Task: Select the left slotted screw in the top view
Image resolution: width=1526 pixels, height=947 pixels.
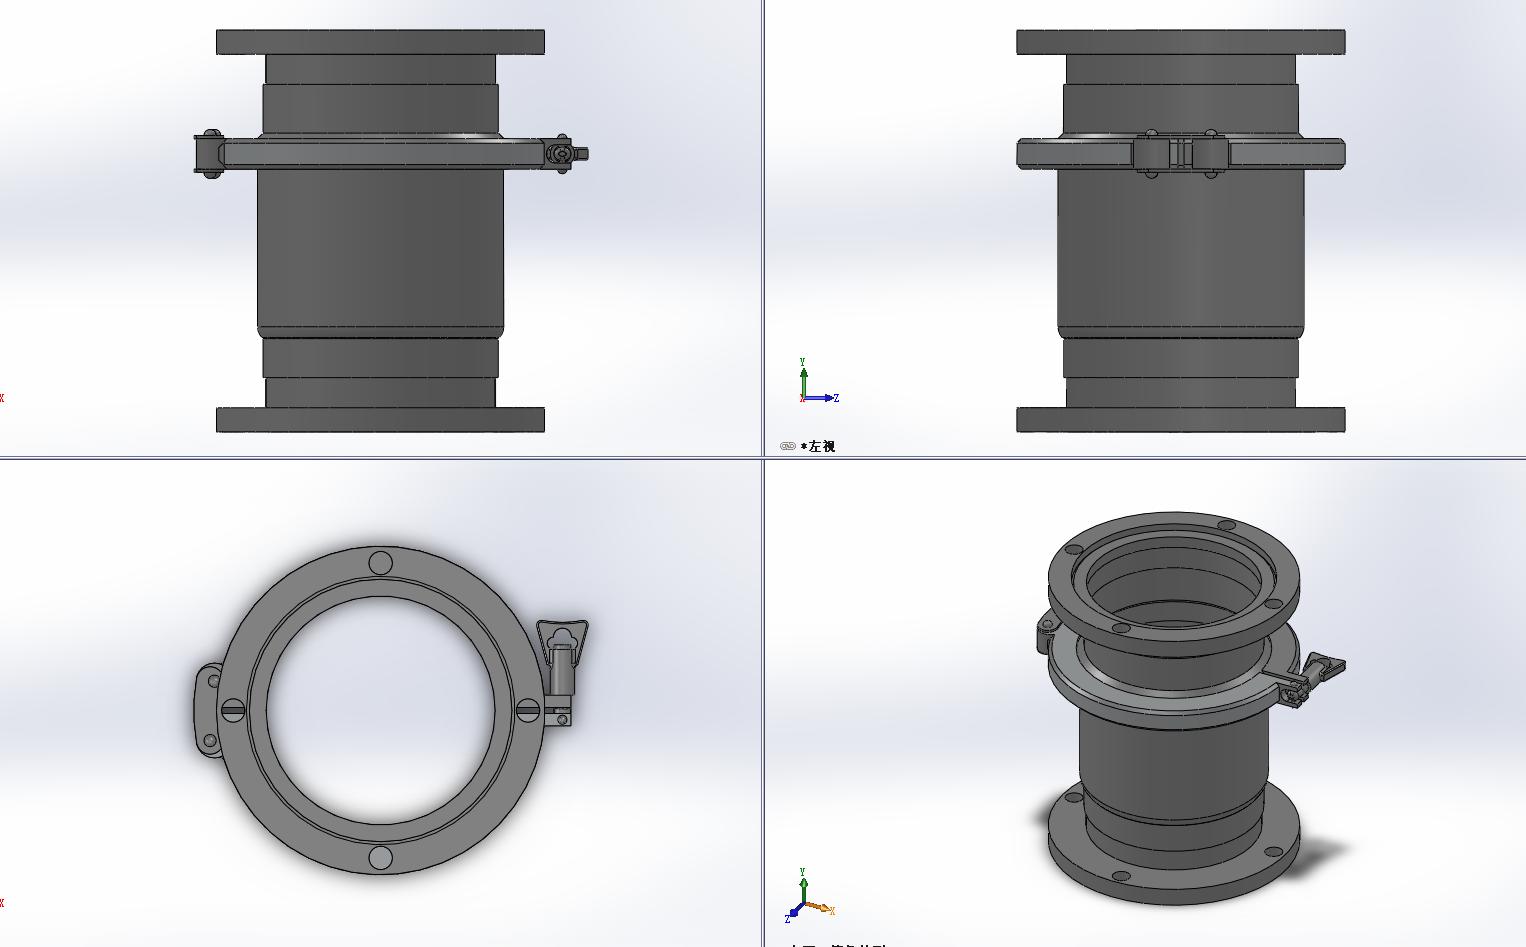Action: (x=232, y=710)
